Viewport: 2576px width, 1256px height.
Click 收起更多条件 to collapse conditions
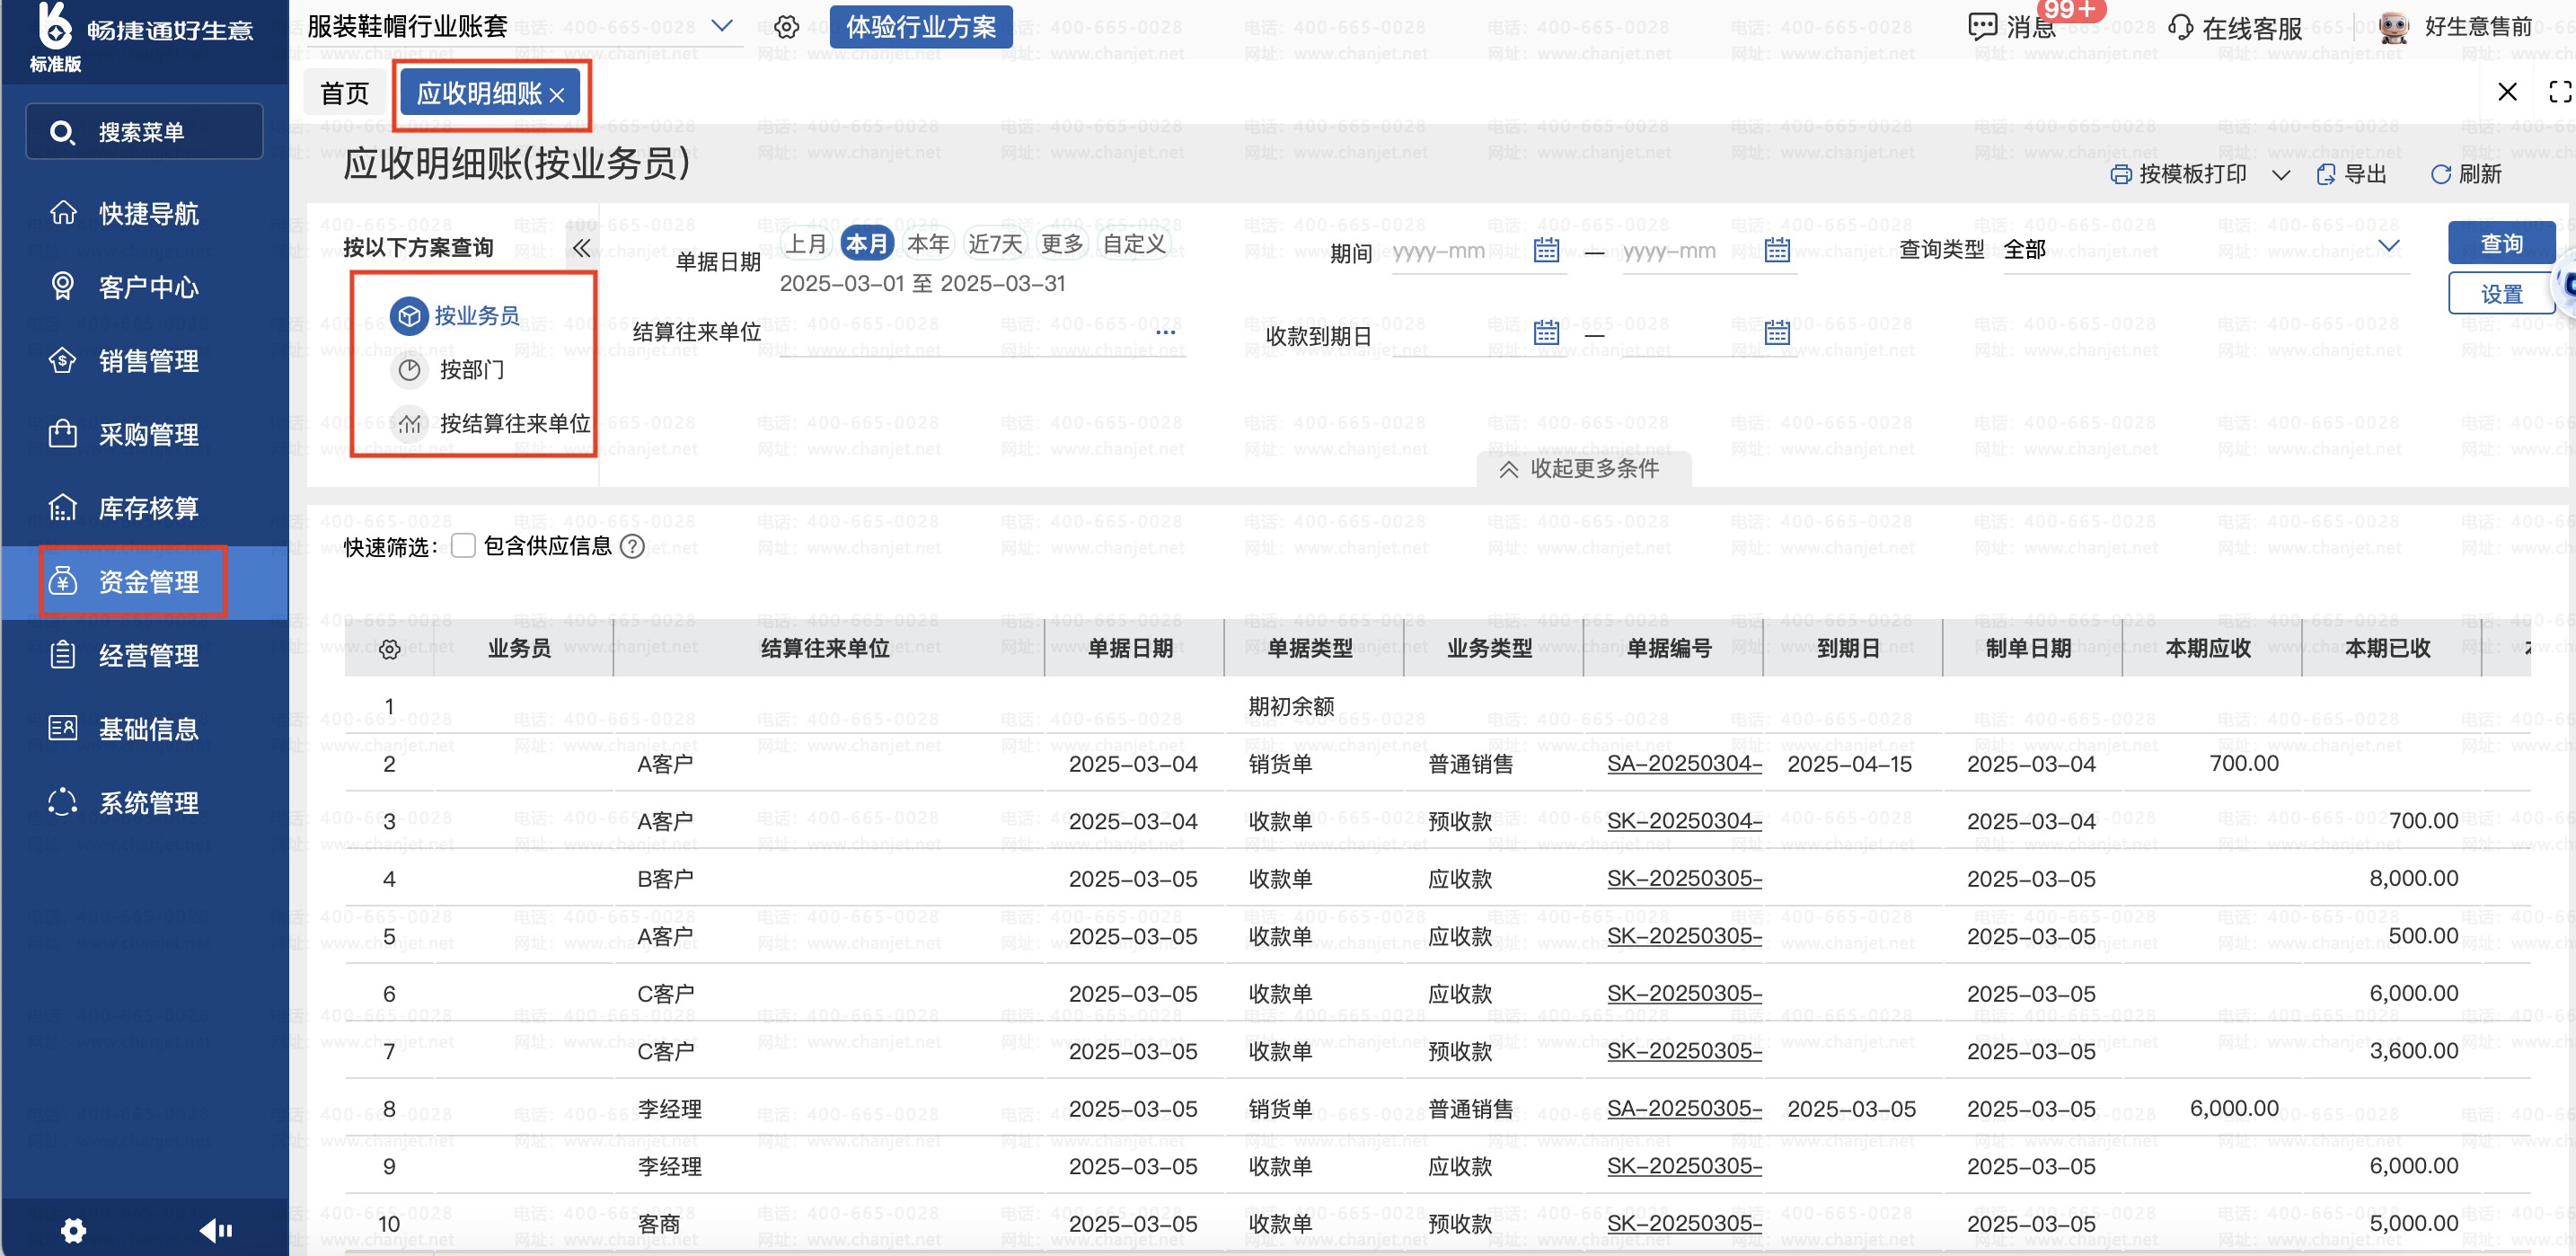(x=1583, y=469)
